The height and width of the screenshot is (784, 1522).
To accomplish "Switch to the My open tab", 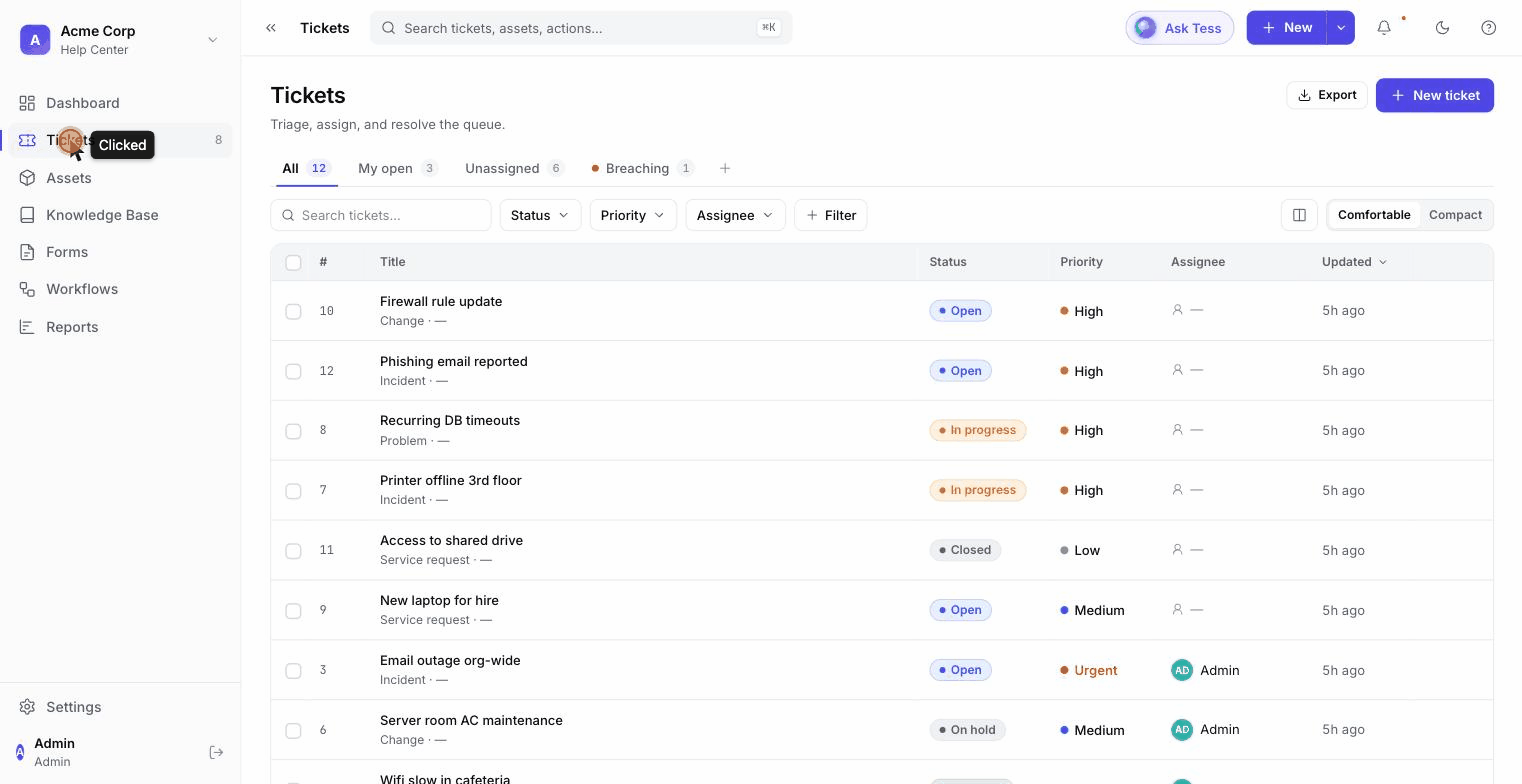I will 398,168.
